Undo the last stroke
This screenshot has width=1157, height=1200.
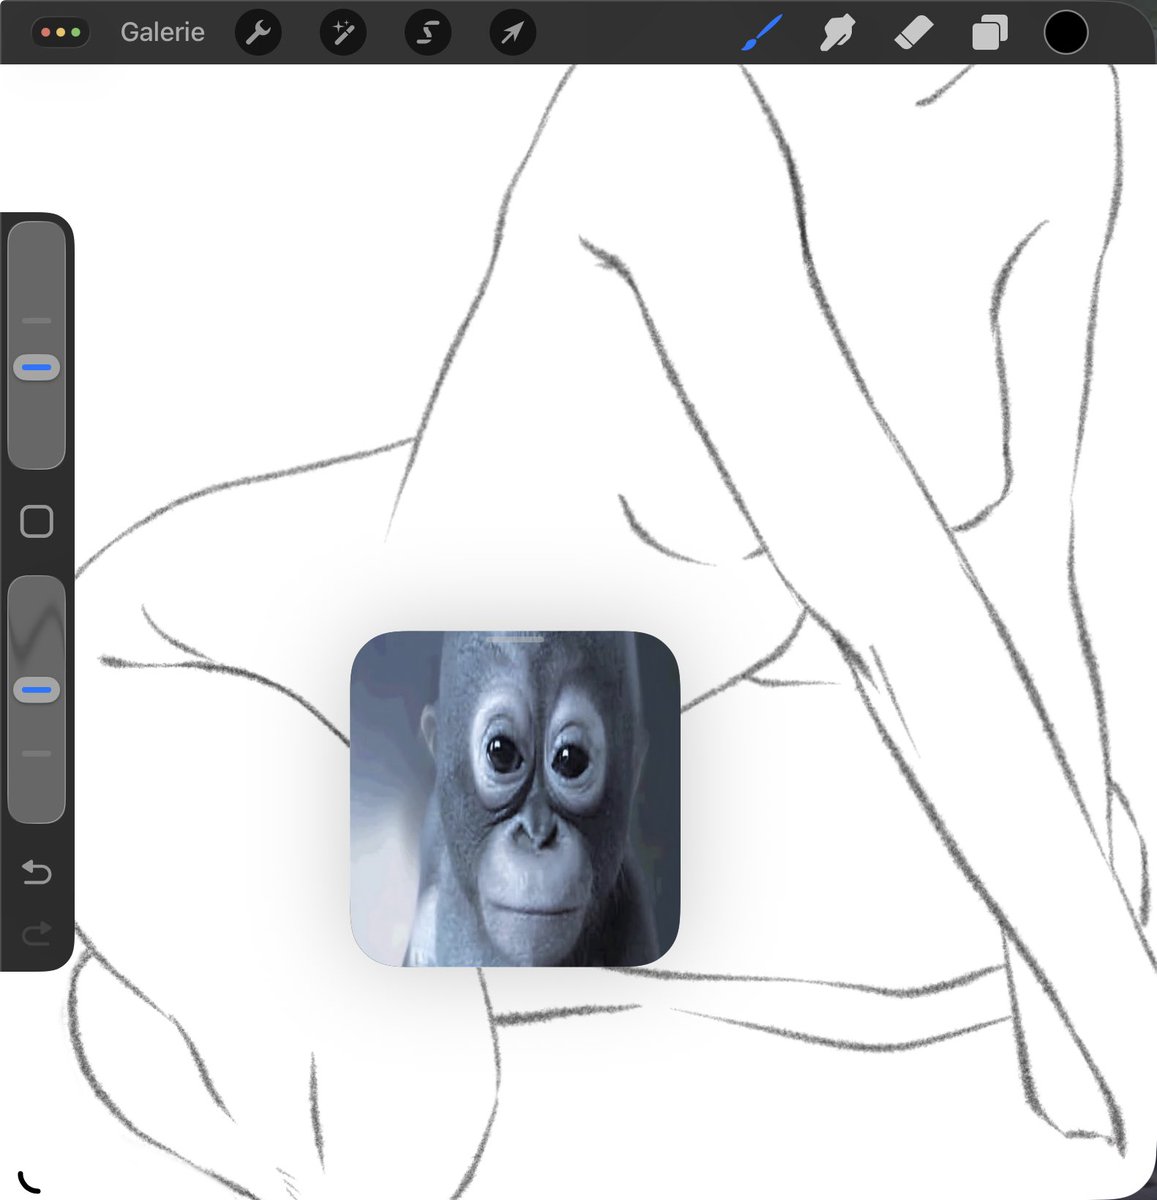pos(37,873)
